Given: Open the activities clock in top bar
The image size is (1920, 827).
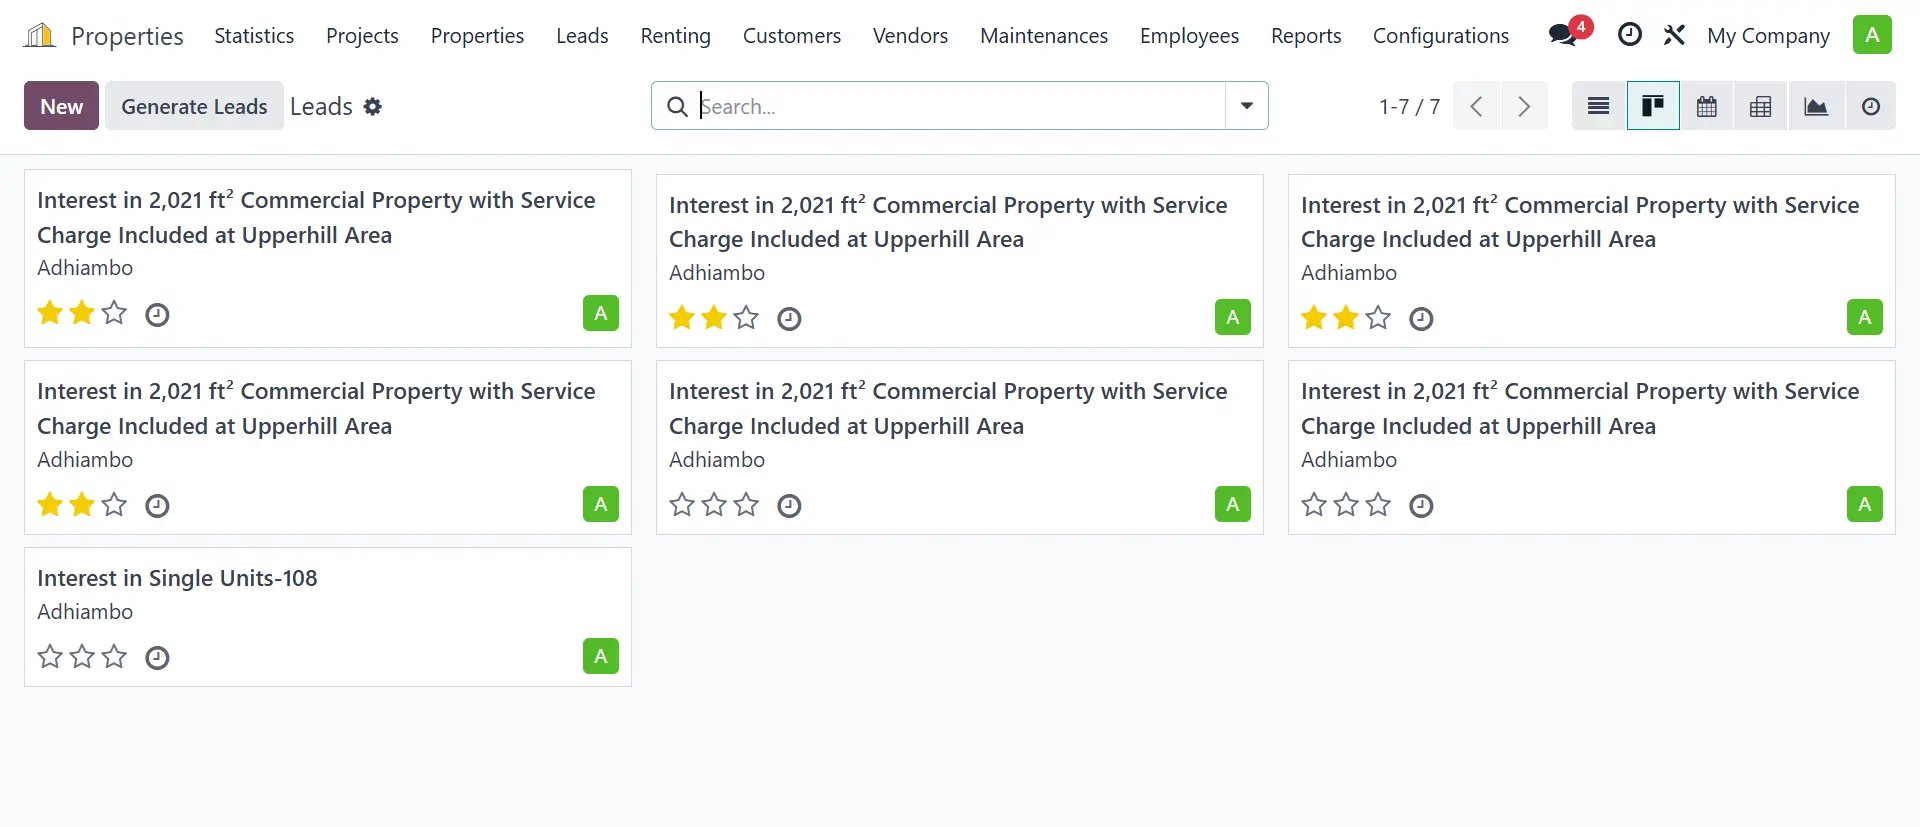Looking at the screenshot, I should (x=1629, y=35).
